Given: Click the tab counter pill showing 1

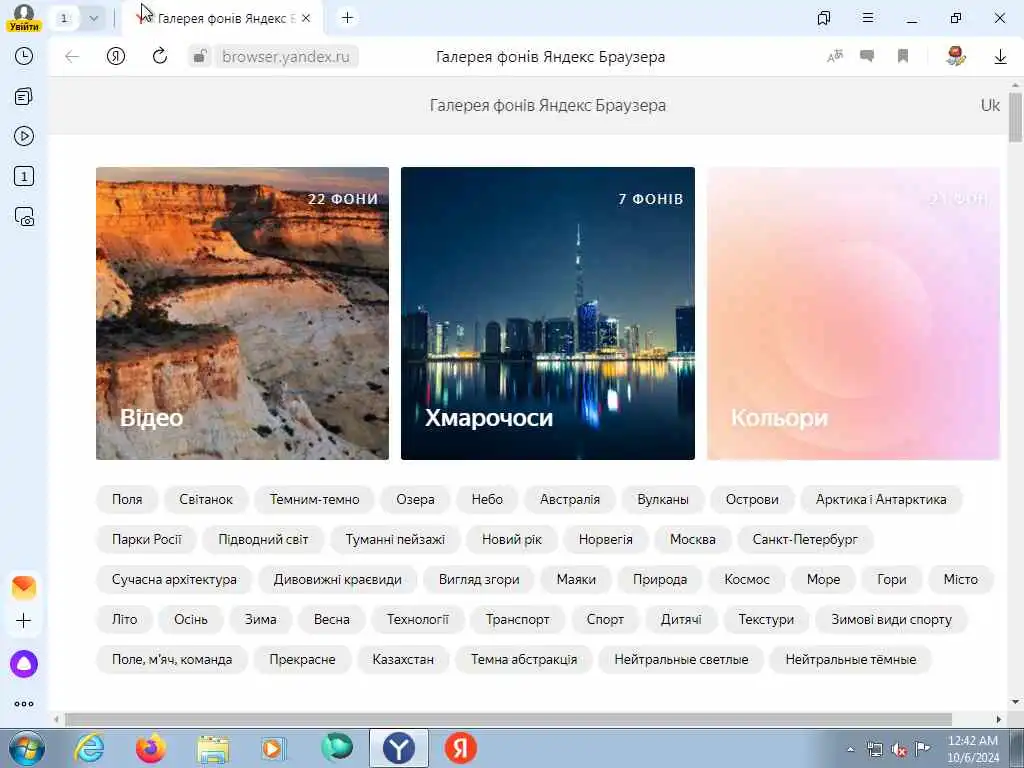Looking at the screenshot, I should pyautogui.click(x=65, y=18).
